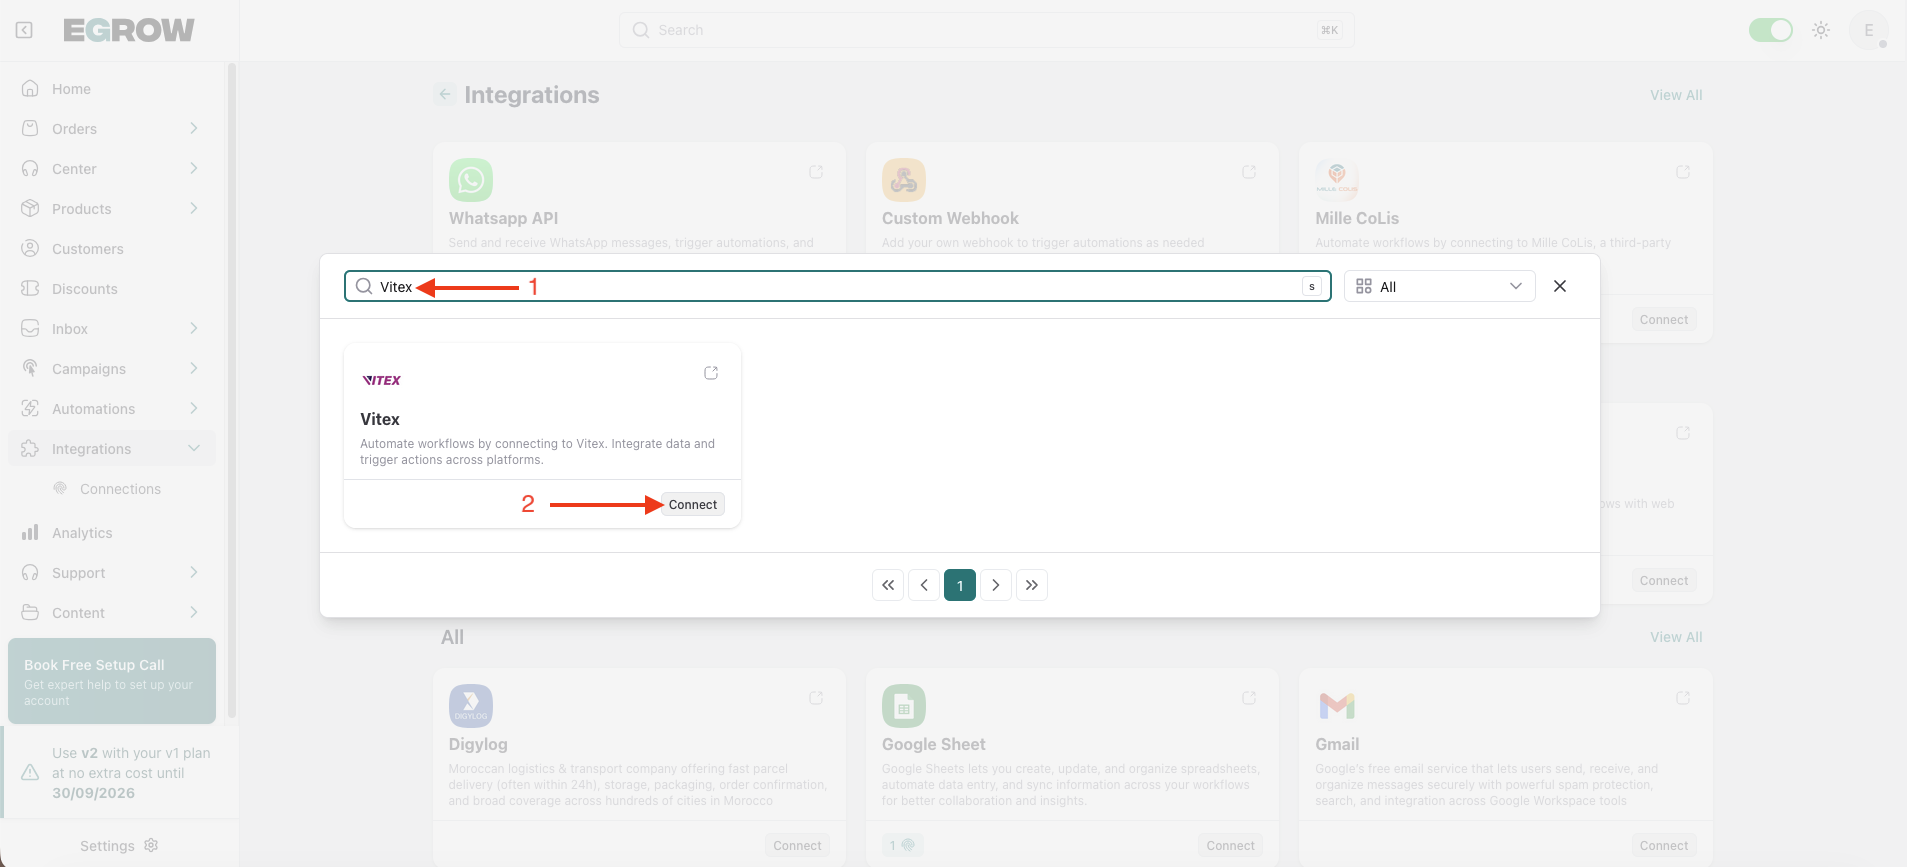Expand the Automations submenu chevron
Screen dimensions: 1907x867
(194, 408)
